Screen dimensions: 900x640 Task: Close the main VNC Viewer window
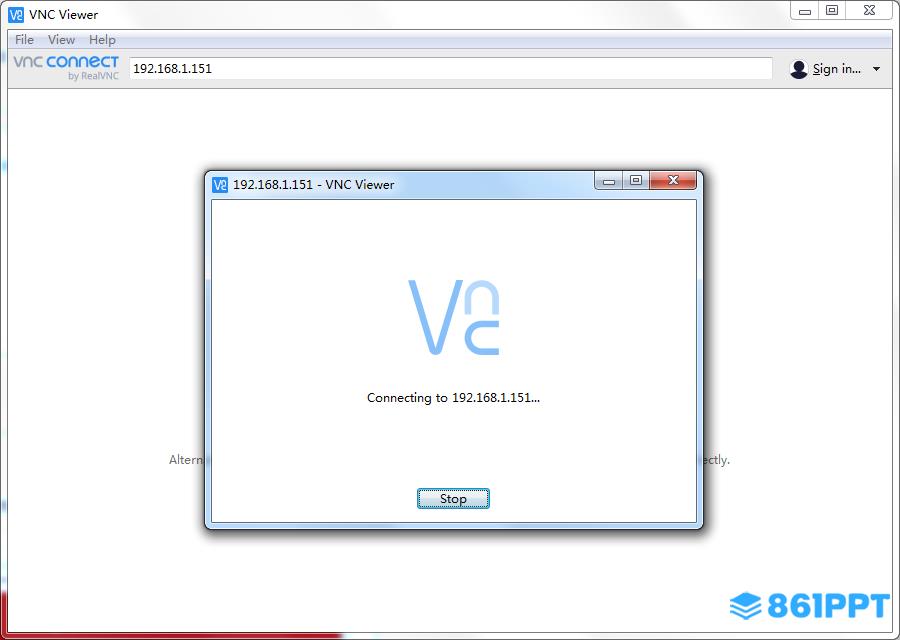click(870, 10)
